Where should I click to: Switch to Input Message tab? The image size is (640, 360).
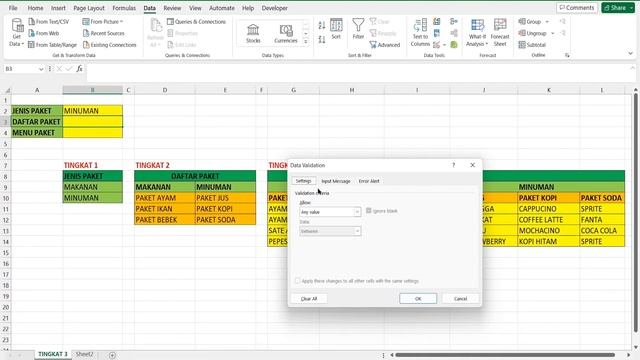[336, 181]
